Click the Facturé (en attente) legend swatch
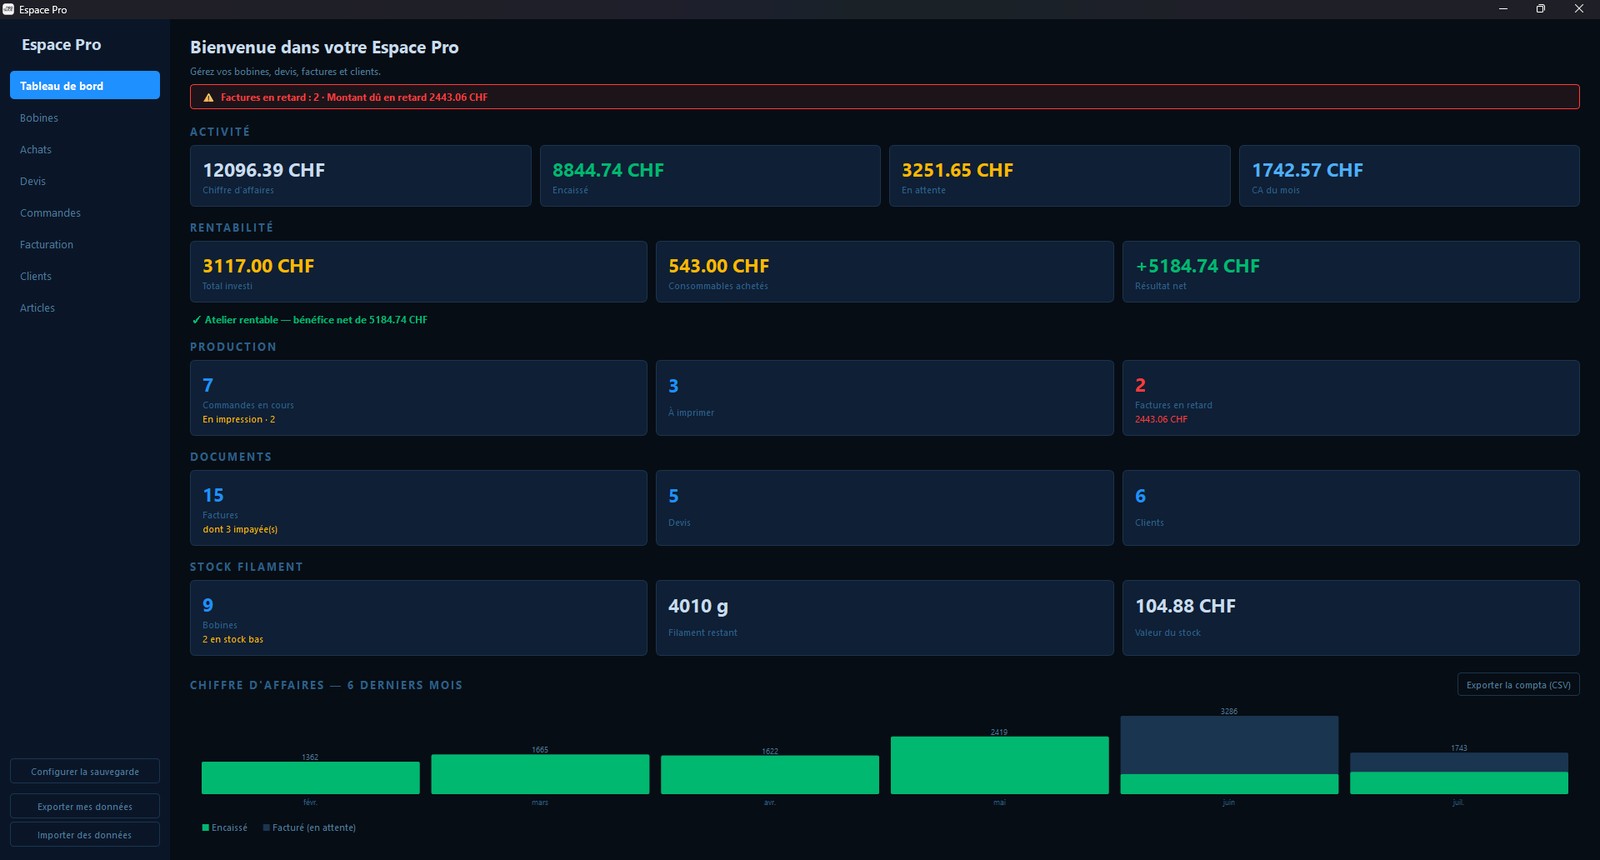1600x860 pixels. tap(266, 828)
